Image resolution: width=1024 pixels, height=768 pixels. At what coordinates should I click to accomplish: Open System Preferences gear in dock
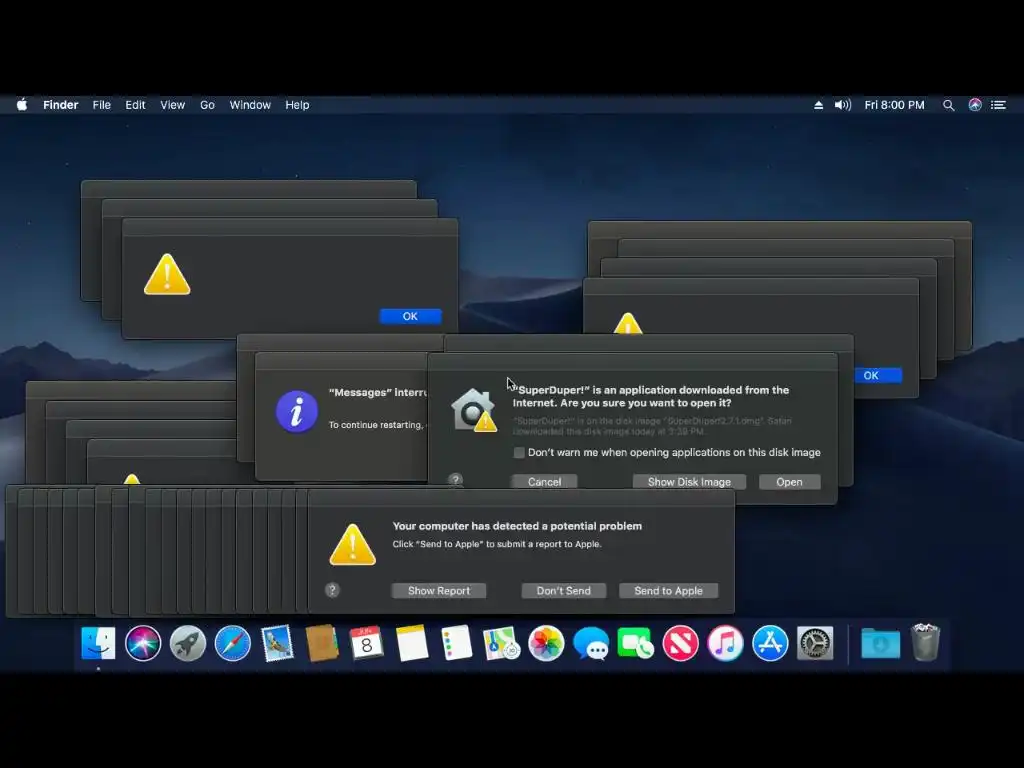[815, 643]
